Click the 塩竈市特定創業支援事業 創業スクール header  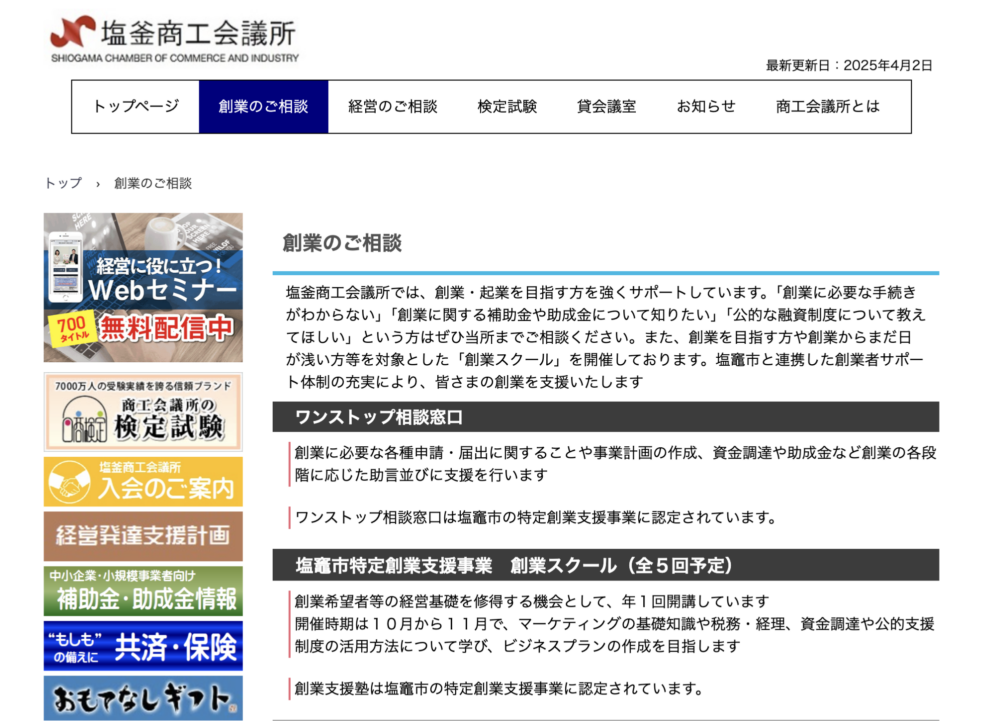tap(606, 565)
